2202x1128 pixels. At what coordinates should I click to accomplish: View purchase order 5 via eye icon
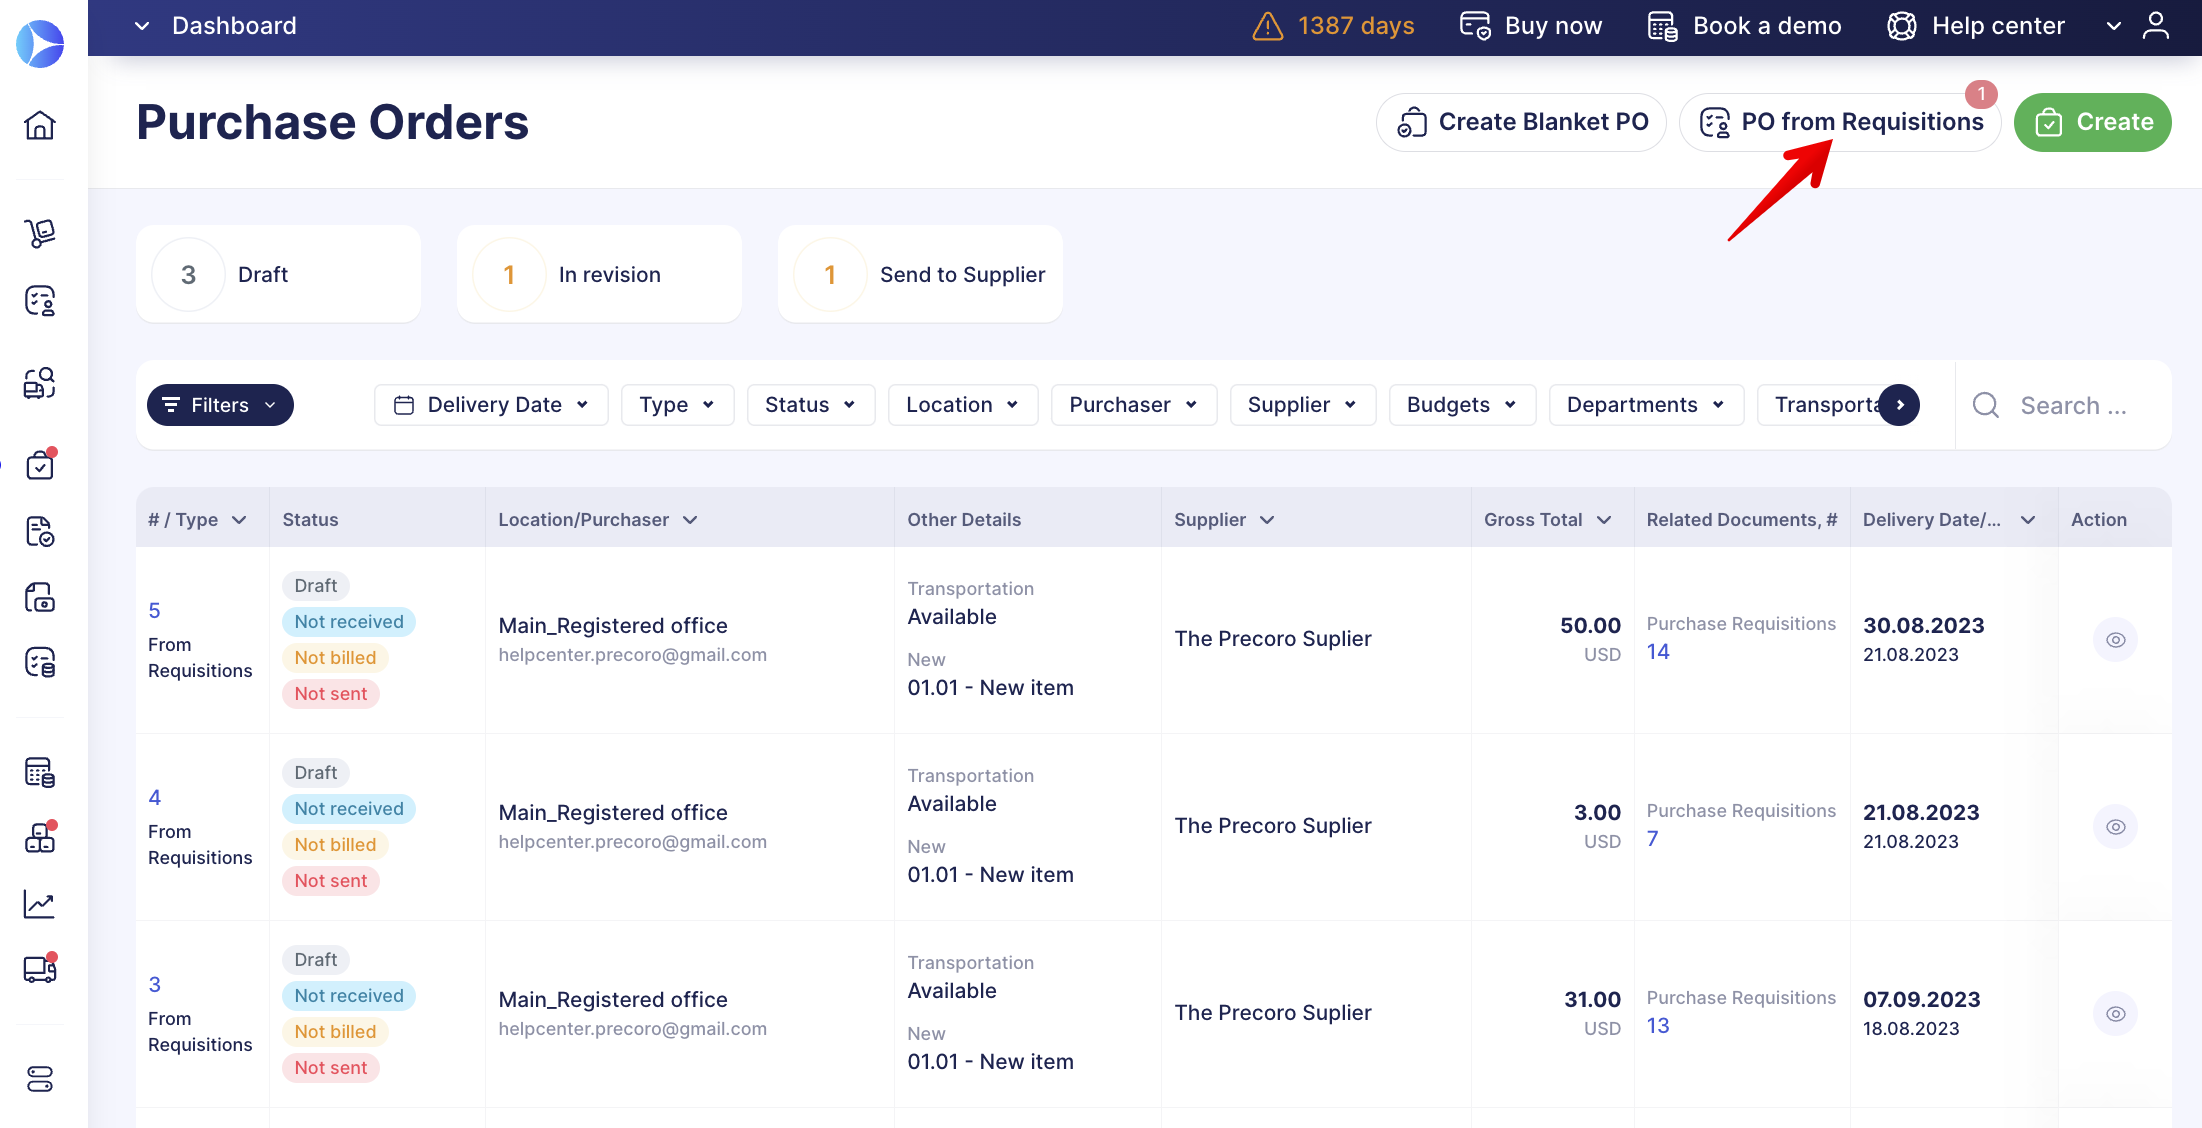(2115, 640)
